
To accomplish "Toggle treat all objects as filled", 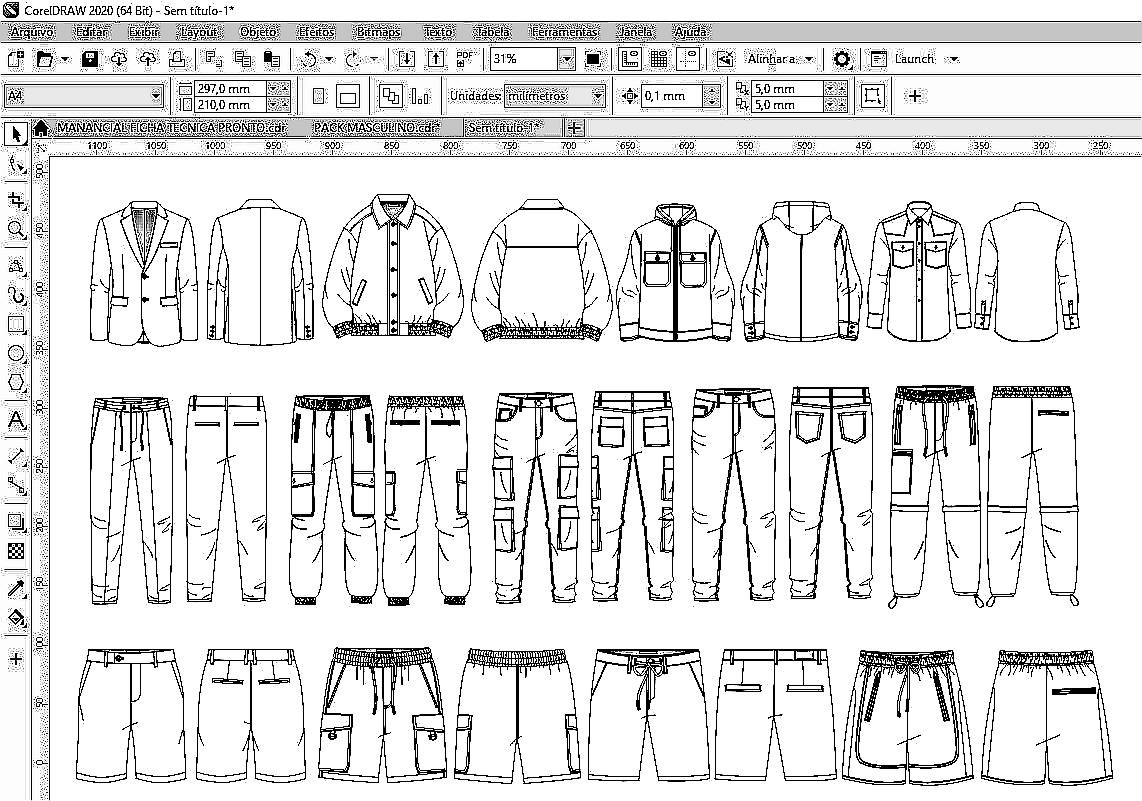I will coord(872,95).
